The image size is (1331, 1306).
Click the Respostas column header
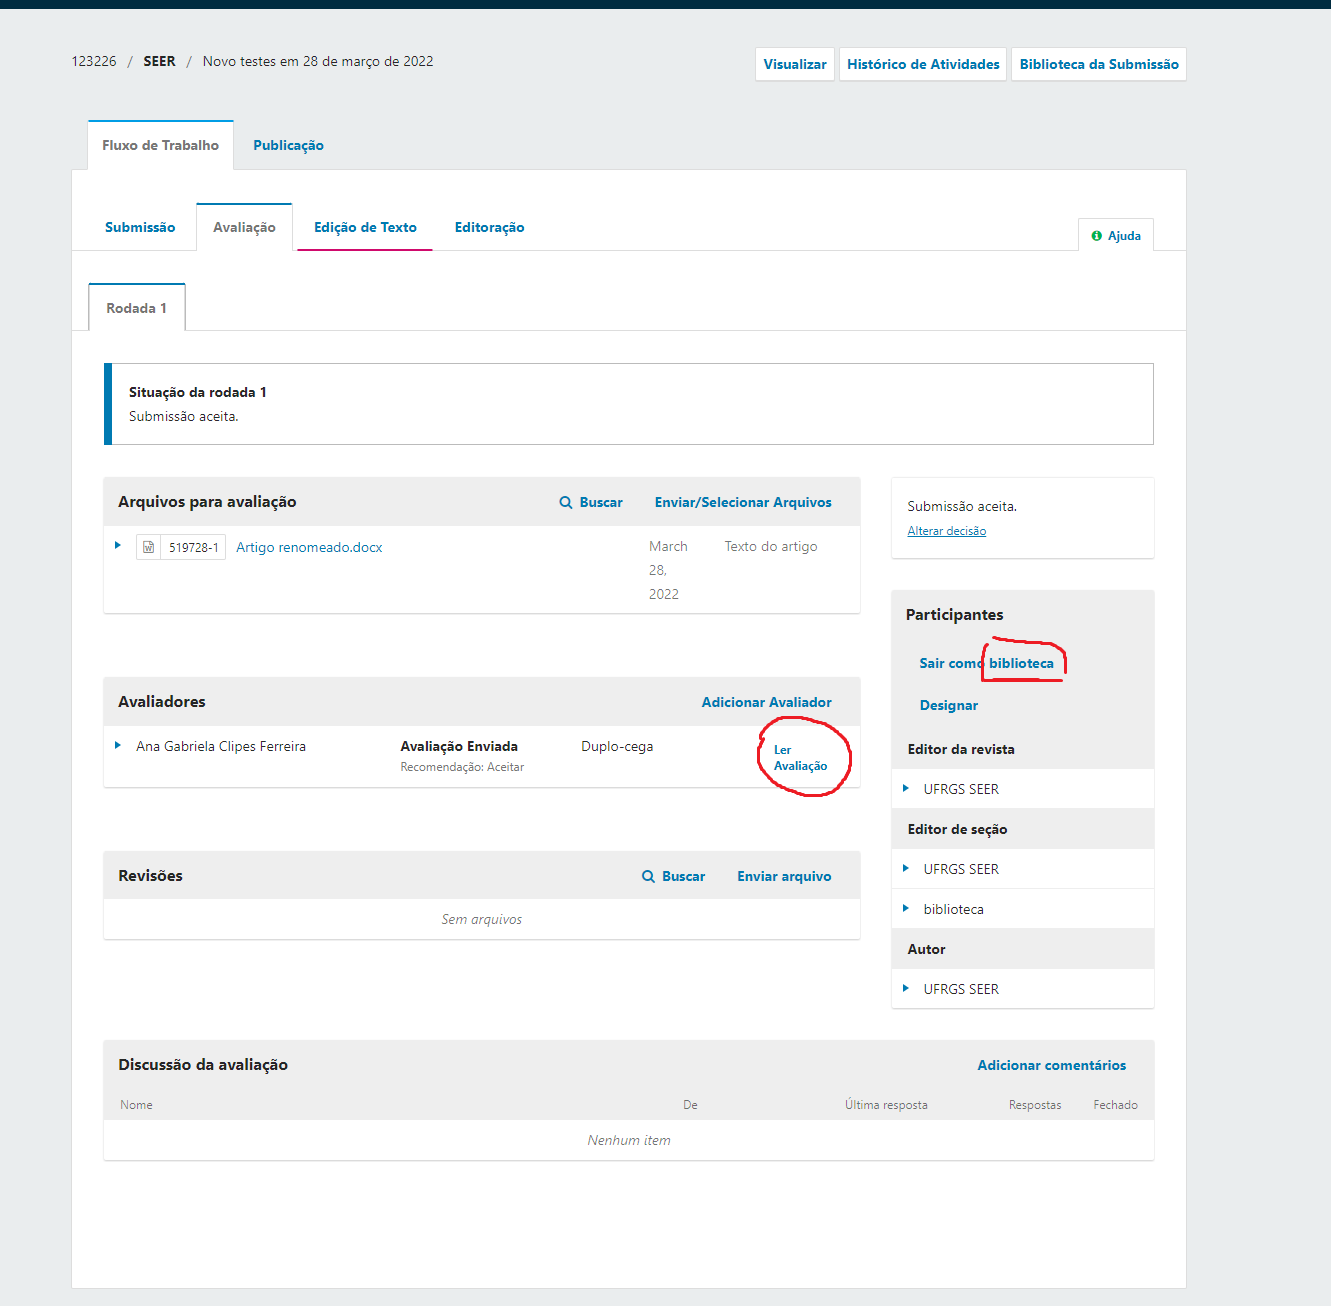pyautogui.click(x=1035, y=1105)
